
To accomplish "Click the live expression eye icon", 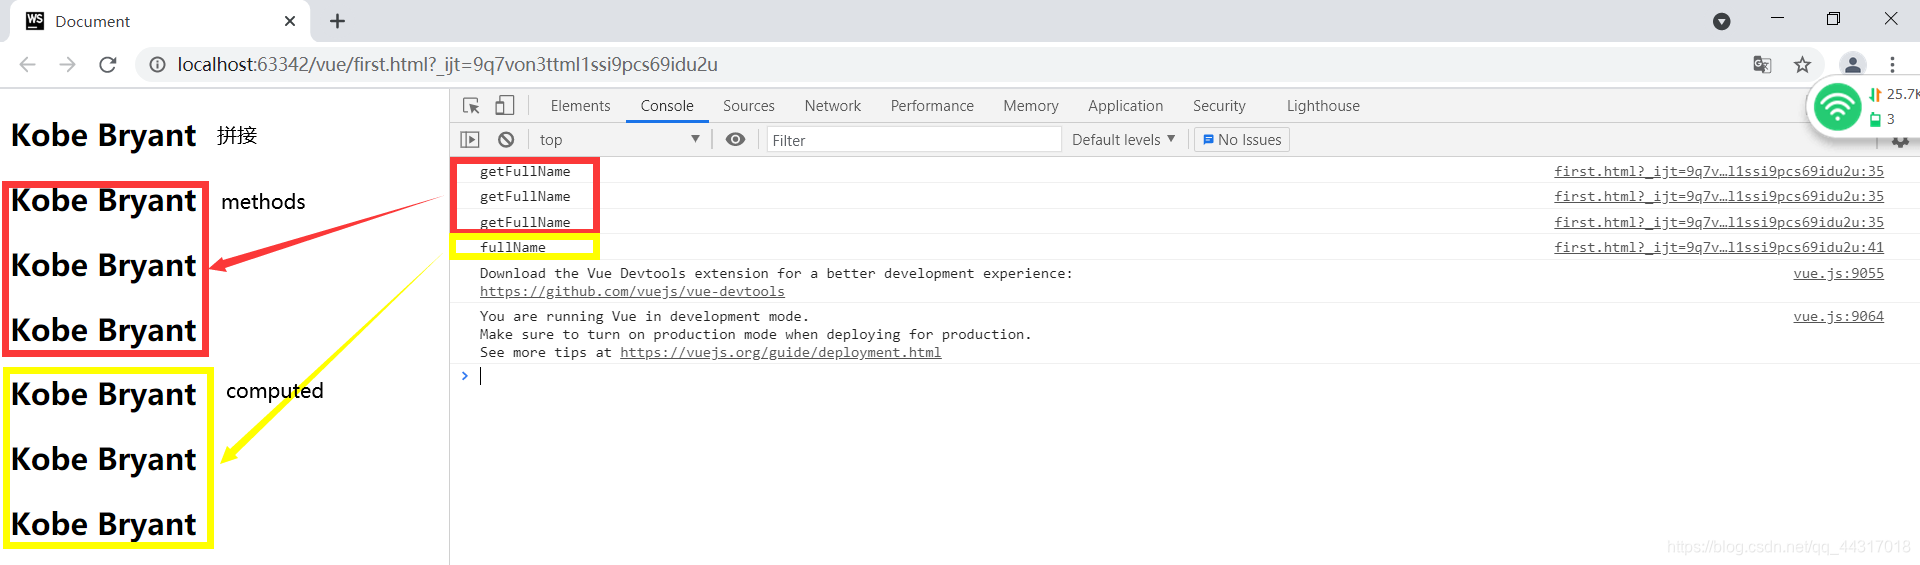I will [735, 140].
